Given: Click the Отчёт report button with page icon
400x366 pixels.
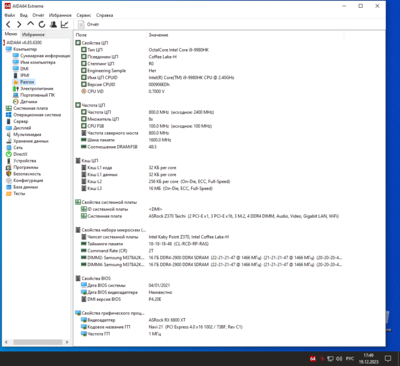Looking at the screenshot, I should [88, 24].
